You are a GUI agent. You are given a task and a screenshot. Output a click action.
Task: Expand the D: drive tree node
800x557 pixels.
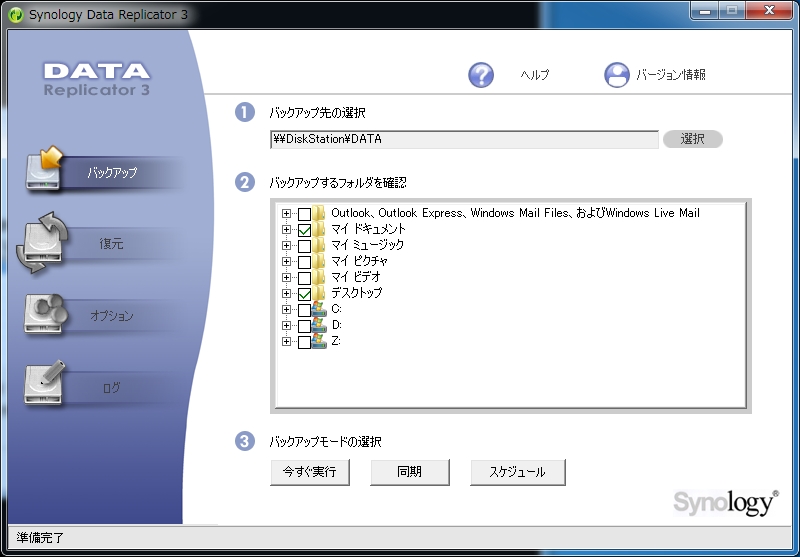click(286, 325)
